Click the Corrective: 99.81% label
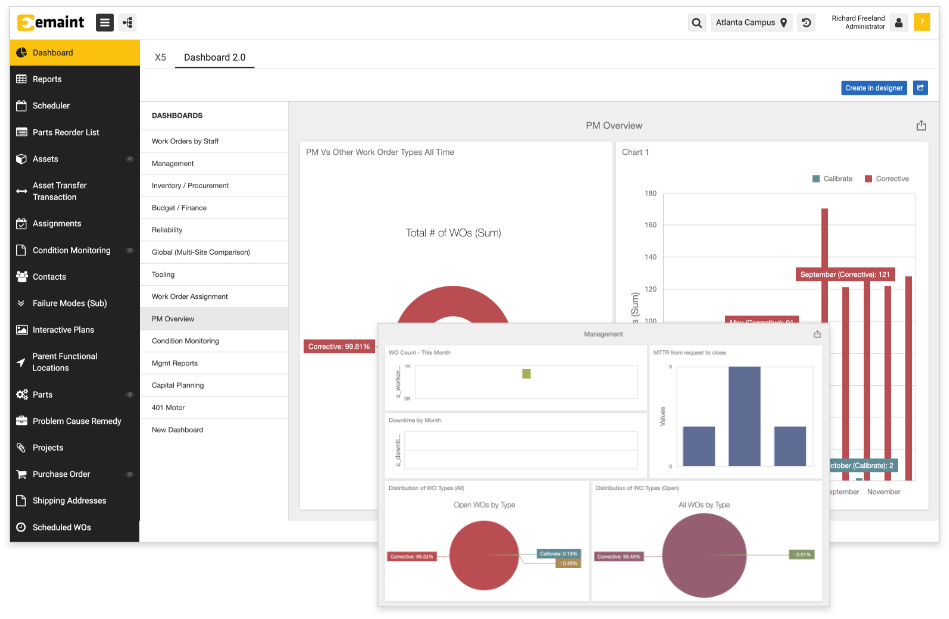949x619 pixels. point(339,347)
